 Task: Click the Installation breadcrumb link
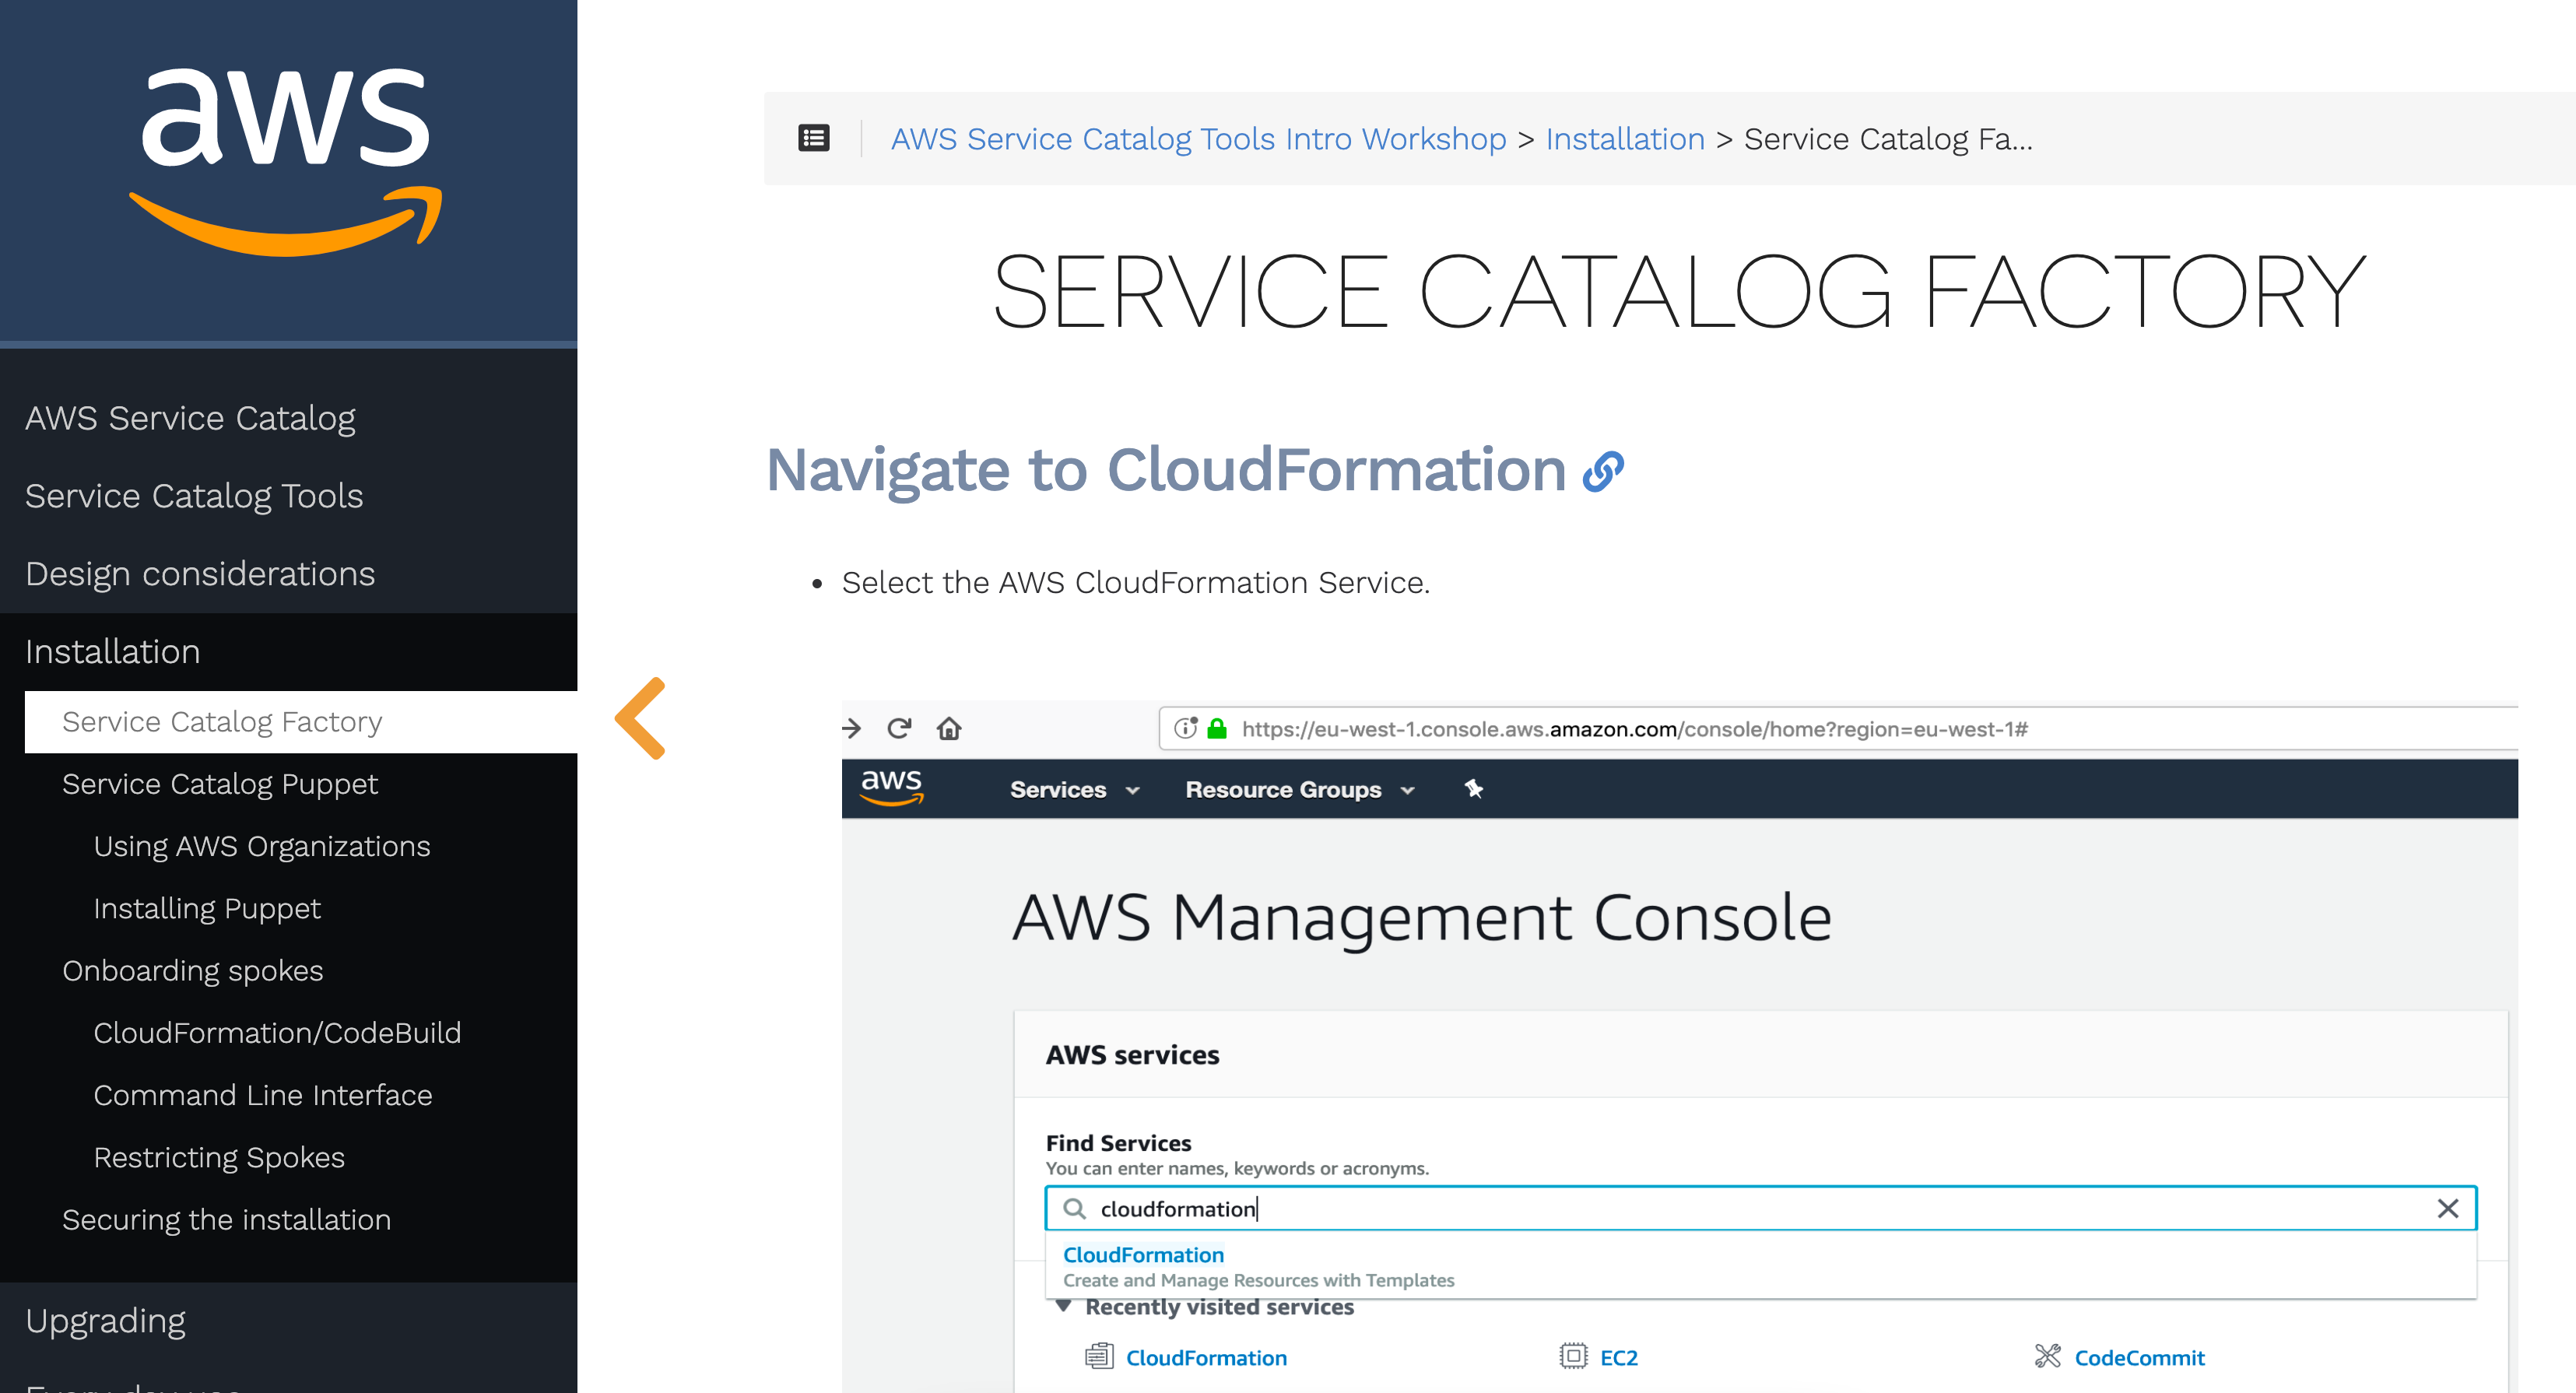click(x=1625, y=139)
